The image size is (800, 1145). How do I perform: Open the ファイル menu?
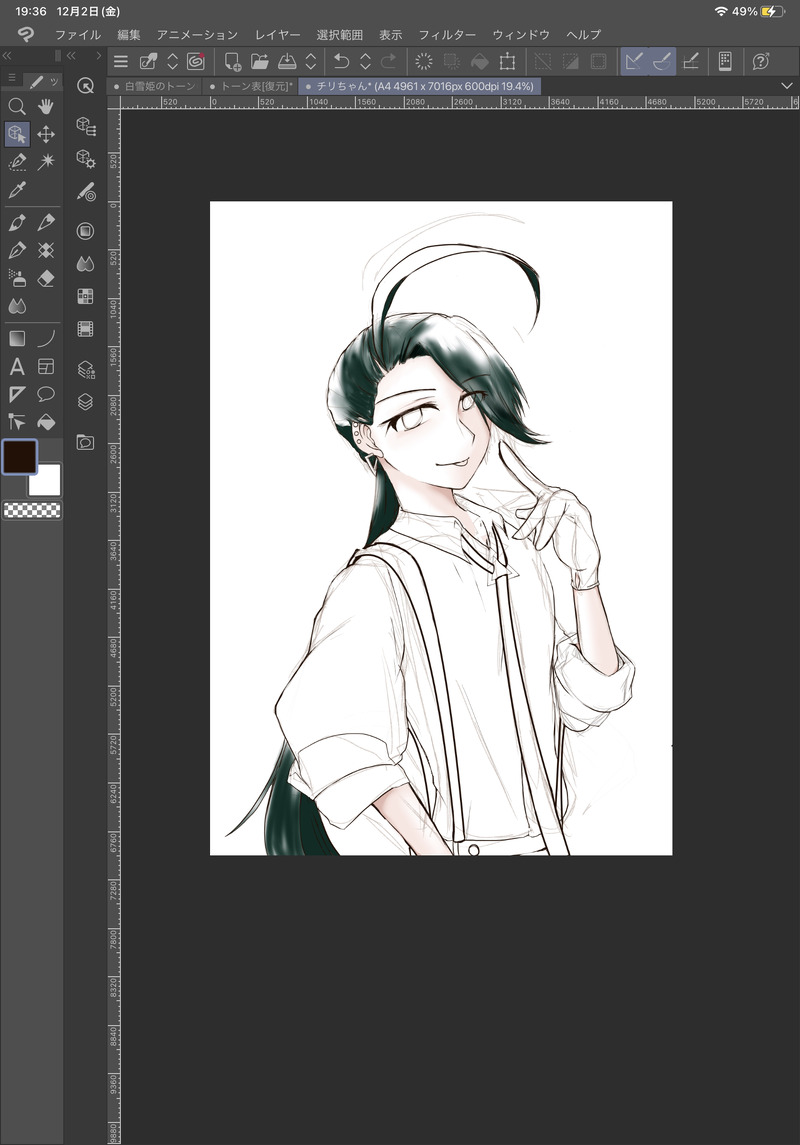(x=78, y=35)
